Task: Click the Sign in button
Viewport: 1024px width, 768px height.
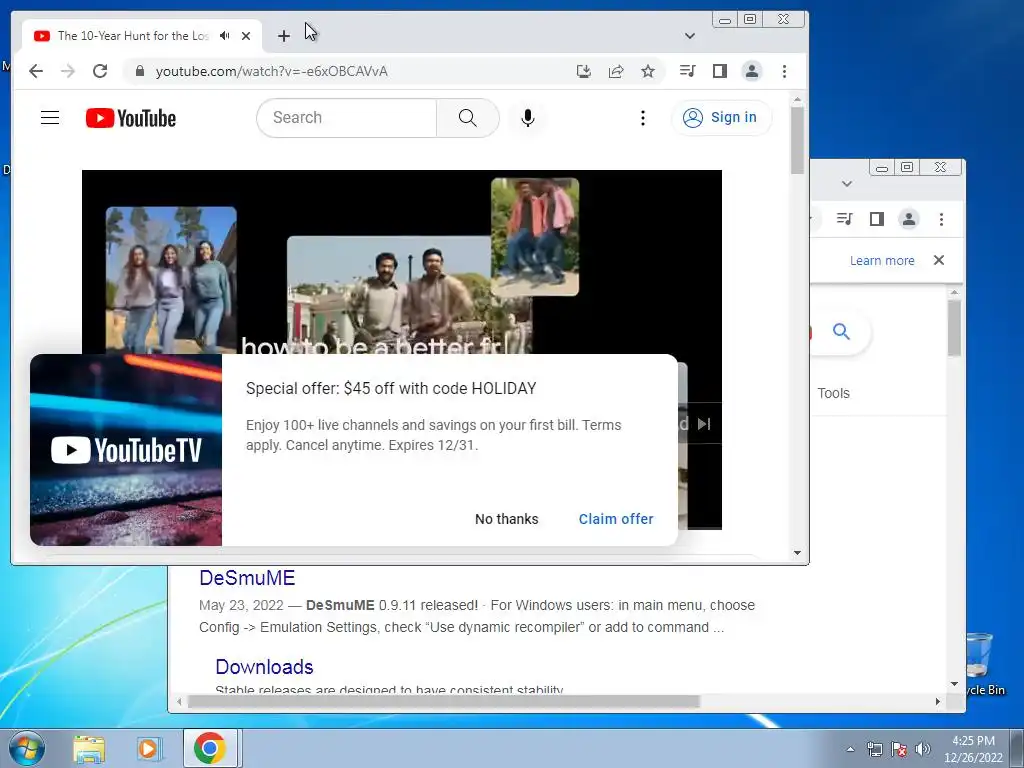Action: [720, 118]
